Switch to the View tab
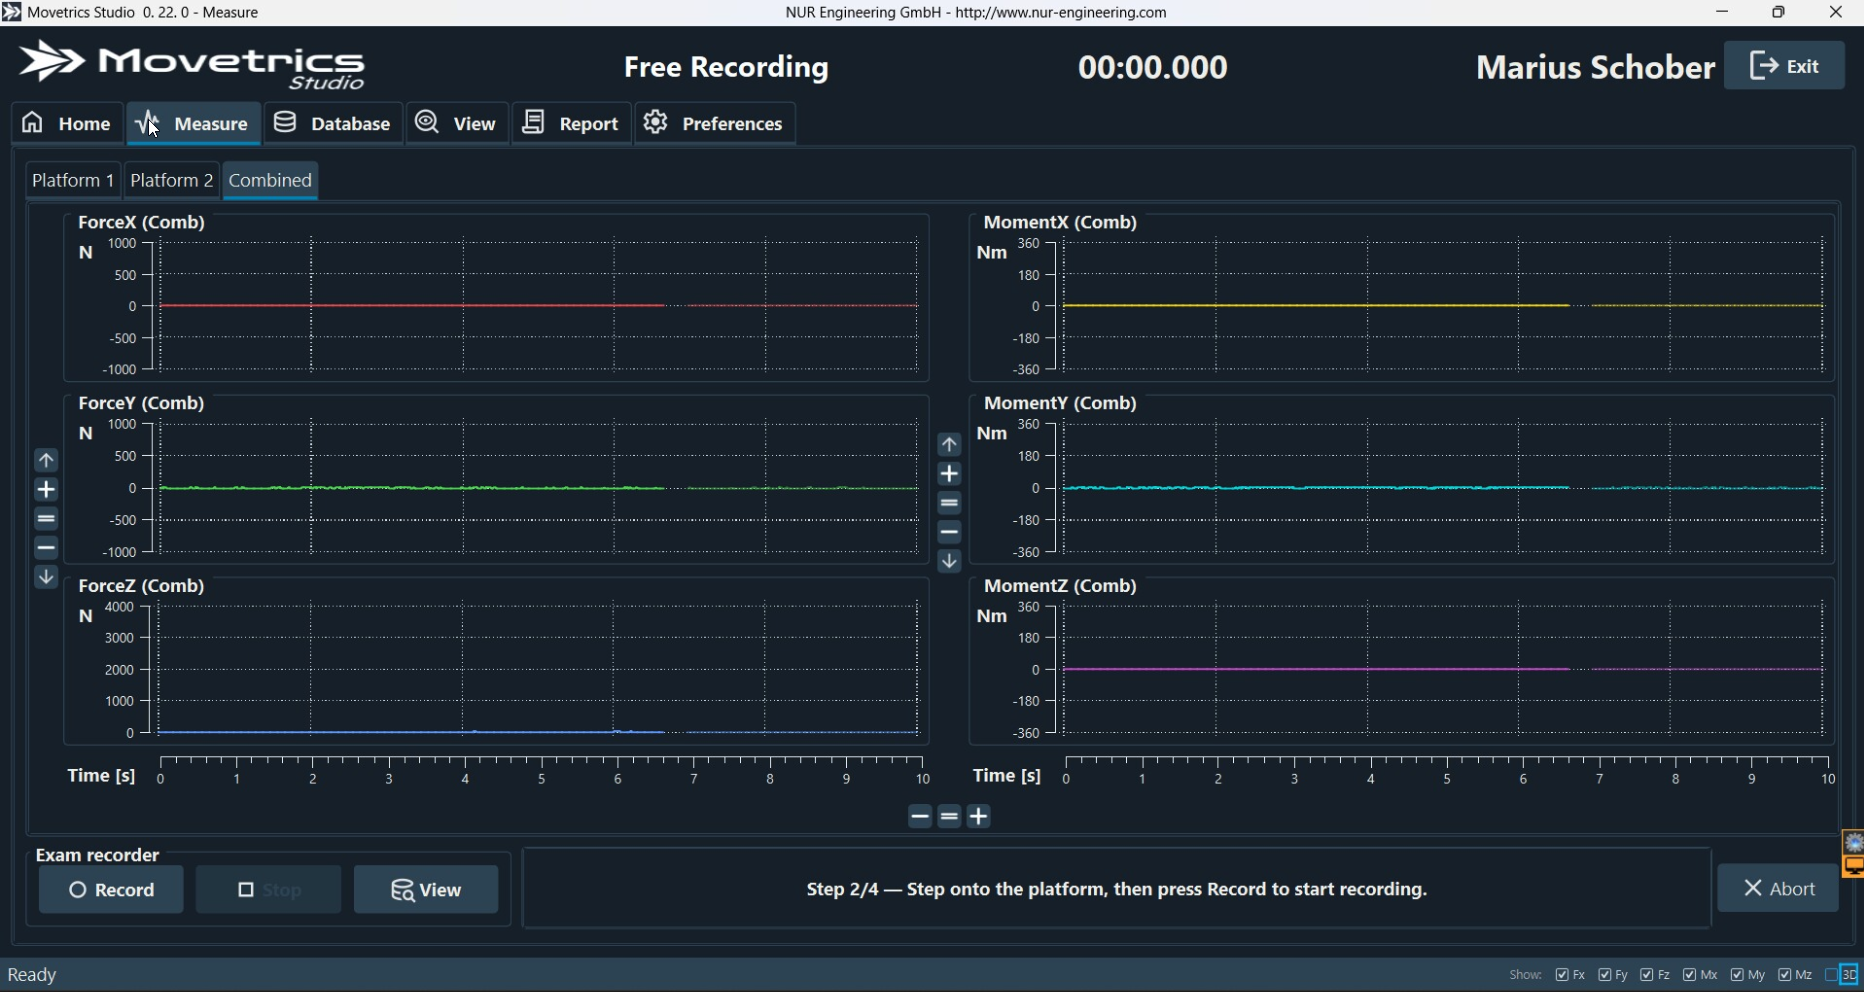 point(457,123)
